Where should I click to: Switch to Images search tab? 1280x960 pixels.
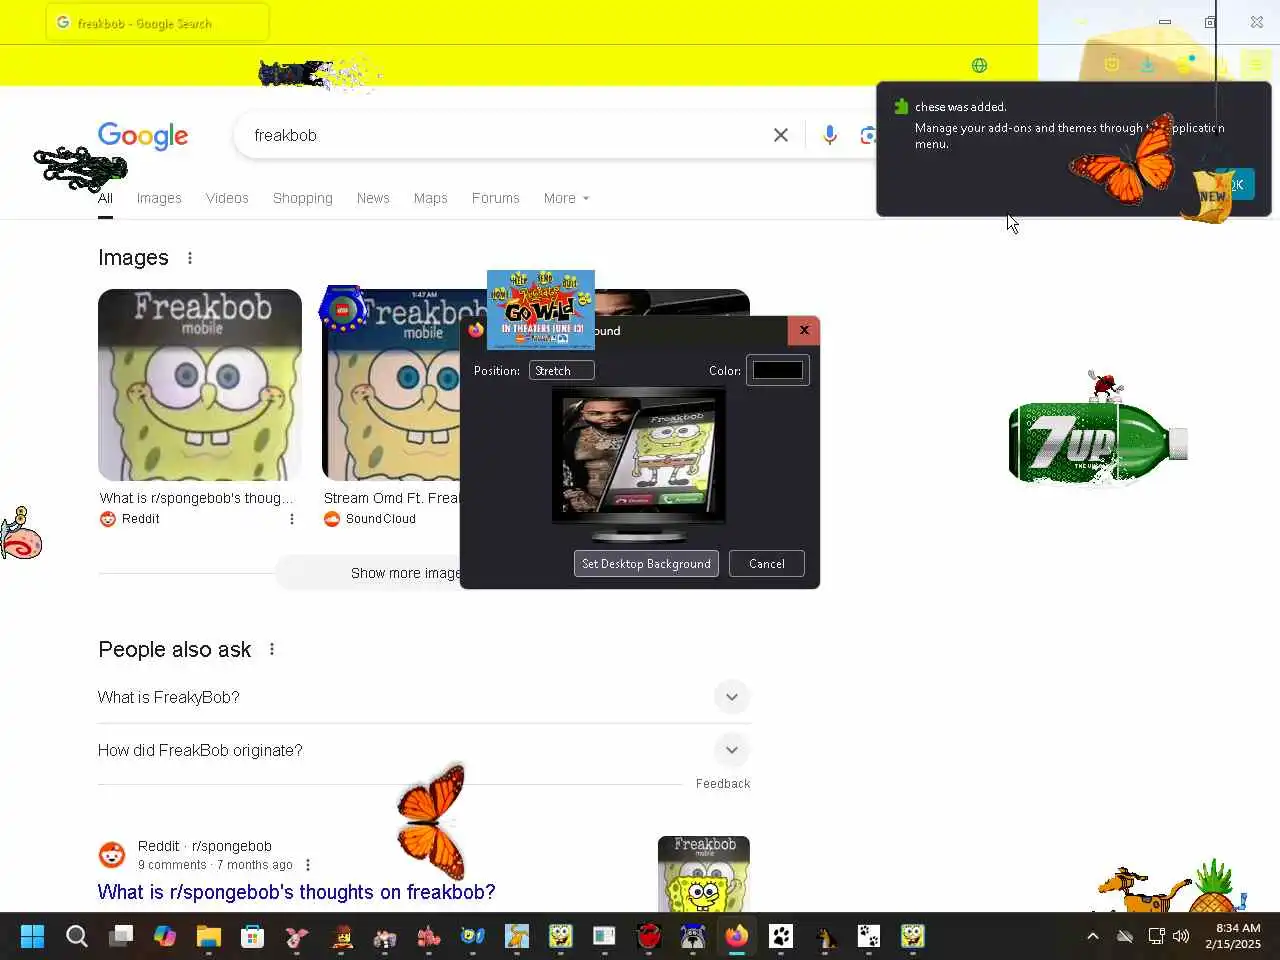(x=159, y=198)
